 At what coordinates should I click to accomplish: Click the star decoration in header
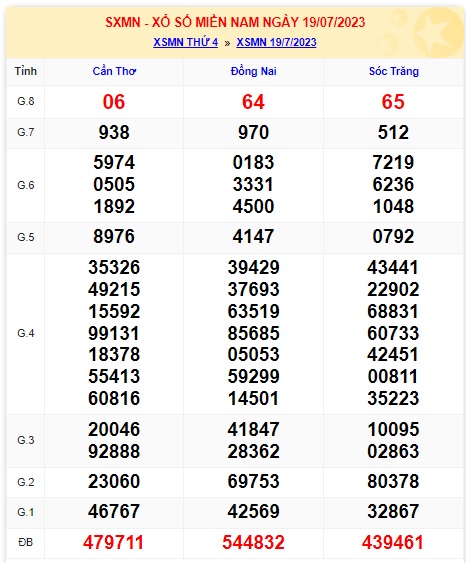(x=438, y=32)
